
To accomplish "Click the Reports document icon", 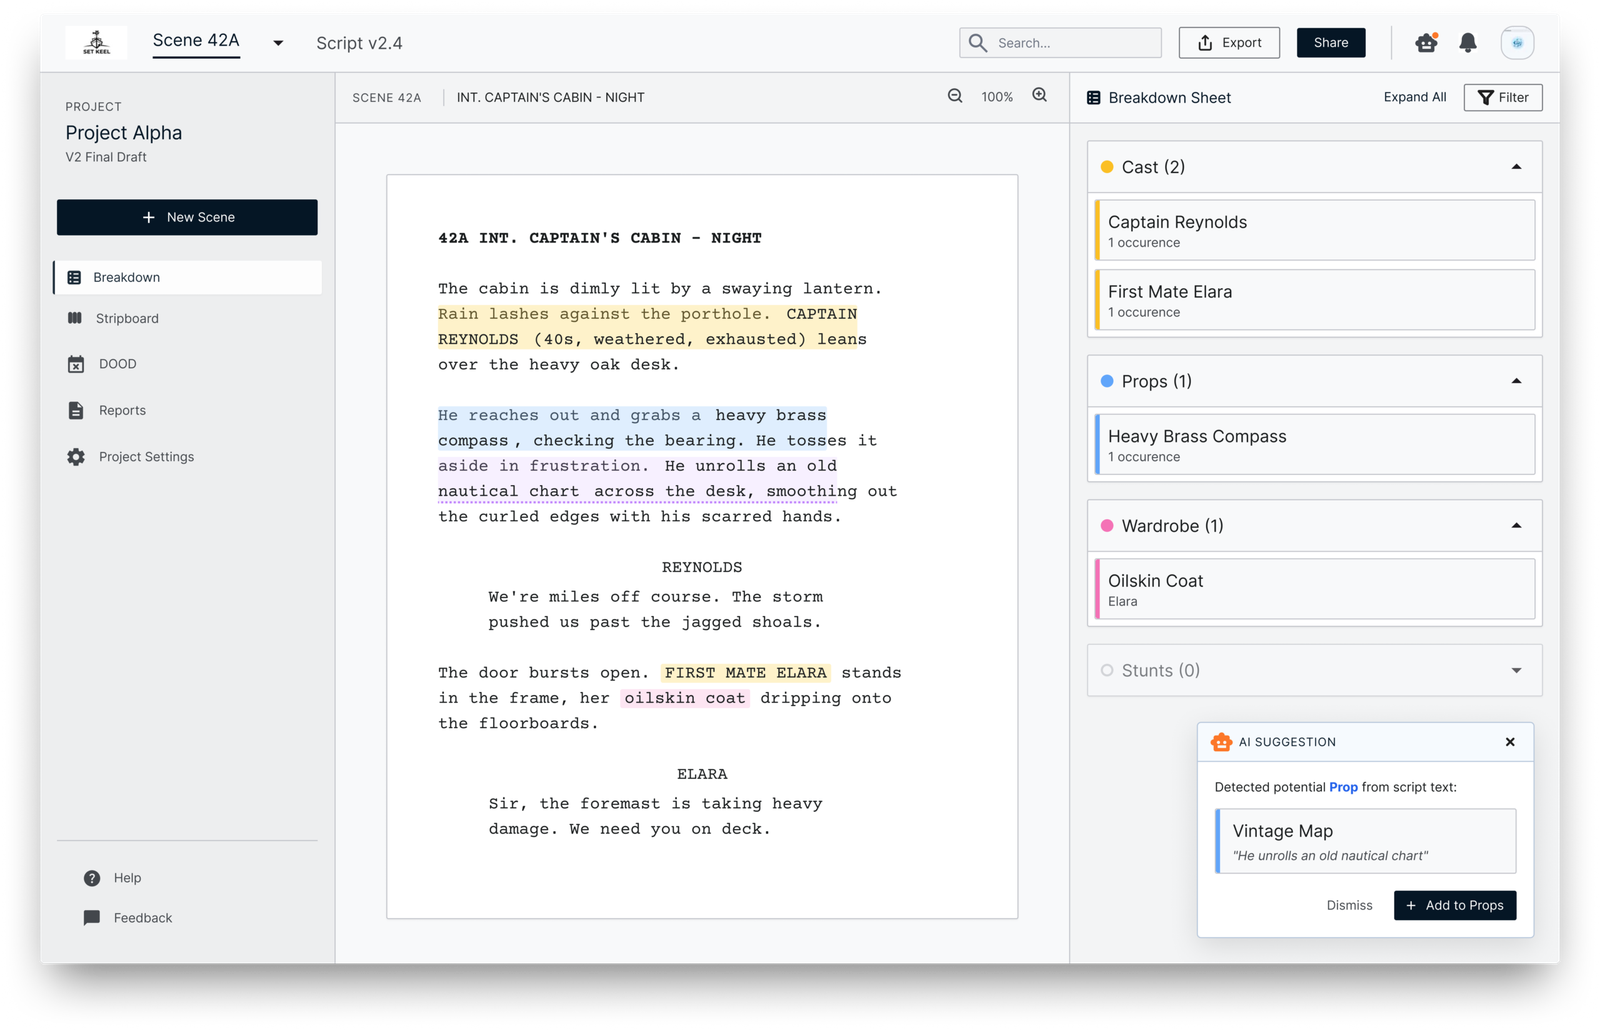I will (x=76, y=410).
